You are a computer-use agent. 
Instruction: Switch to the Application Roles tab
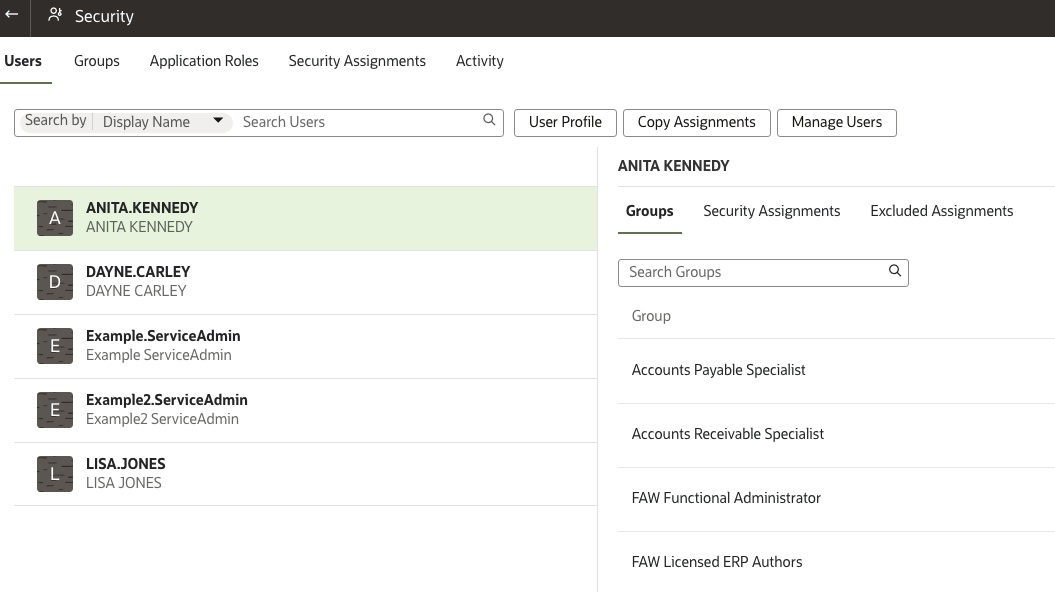pyautogui.click(x=204, y=61)
